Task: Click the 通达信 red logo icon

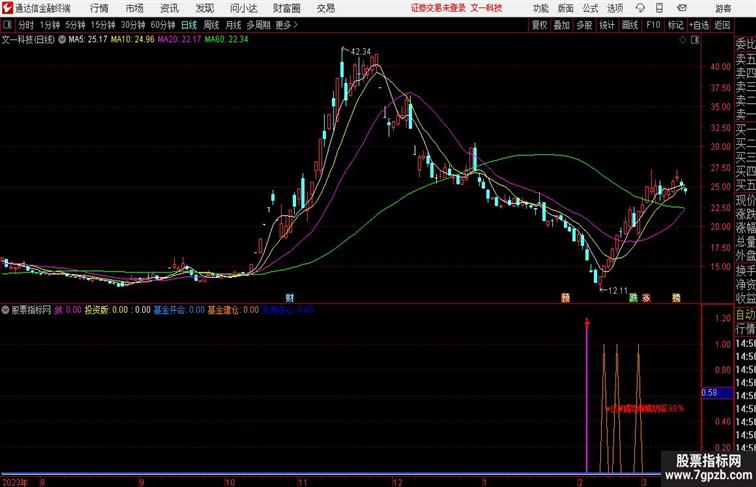Action: click(x=7, y=8)
